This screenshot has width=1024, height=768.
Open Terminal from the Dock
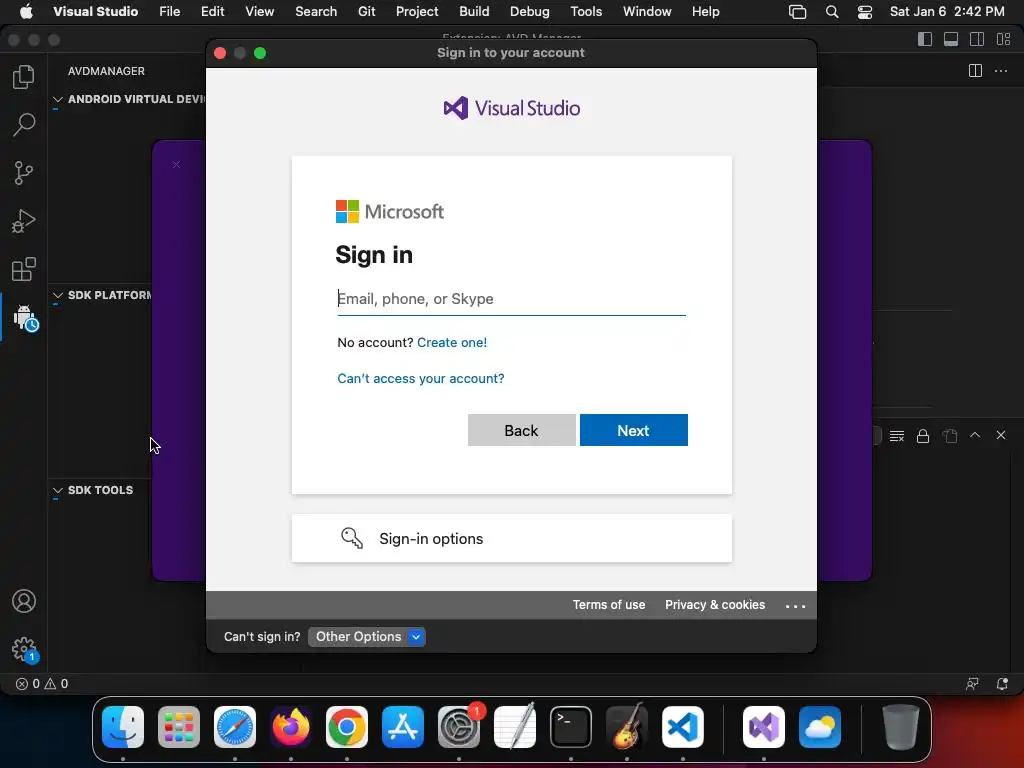point(571,727)
